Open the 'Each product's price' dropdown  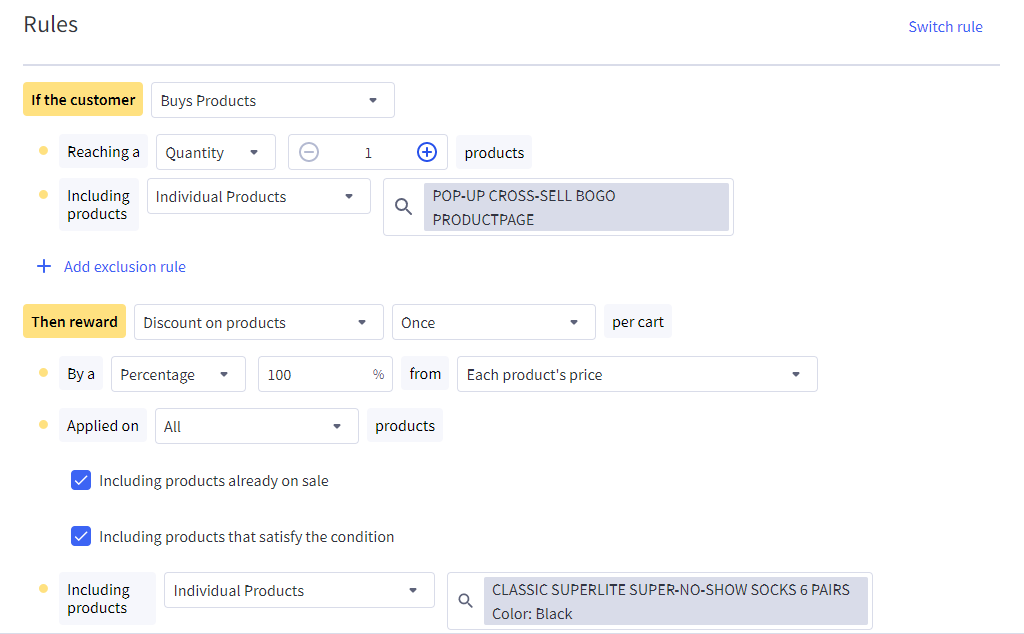[636, 375]
